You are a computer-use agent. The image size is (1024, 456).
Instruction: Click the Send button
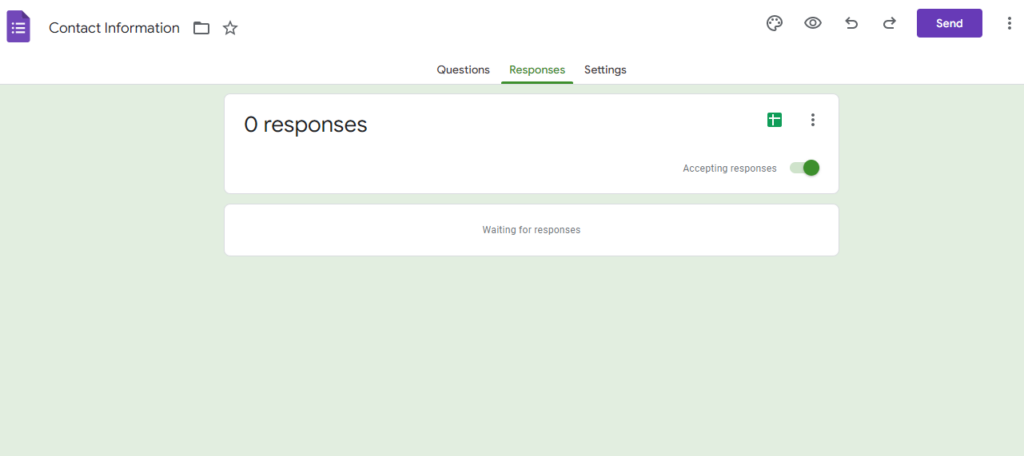[x=949, y=24]
